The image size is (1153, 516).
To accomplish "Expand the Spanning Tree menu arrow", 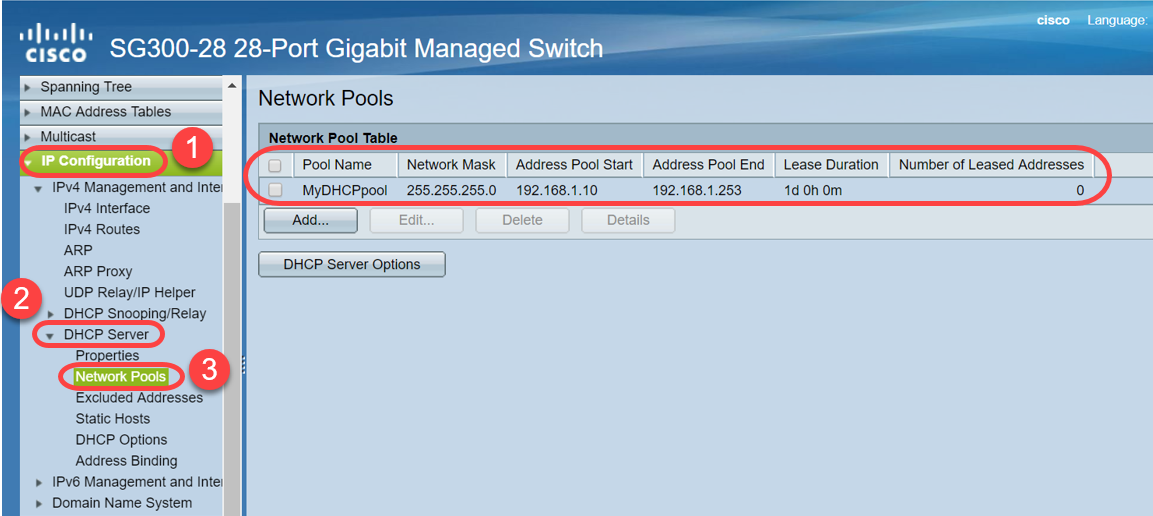I will point(28,87).
